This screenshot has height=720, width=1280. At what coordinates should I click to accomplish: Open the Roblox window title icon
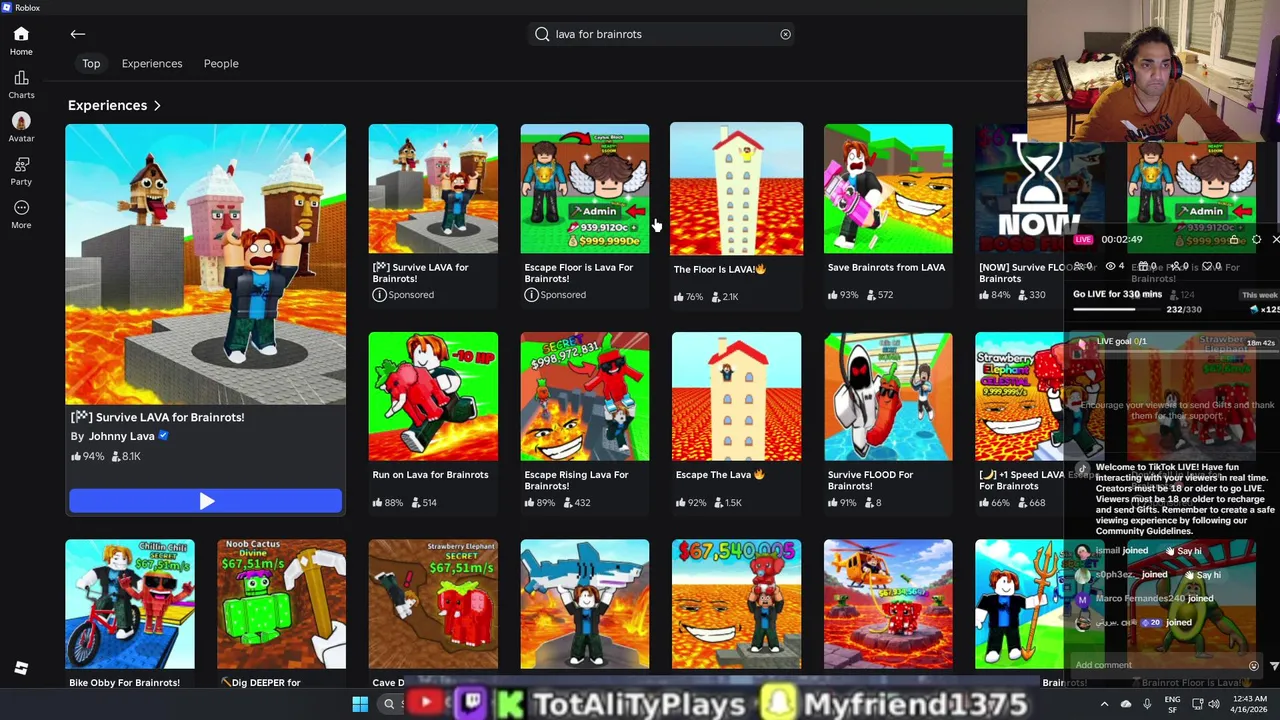point(6,7)
